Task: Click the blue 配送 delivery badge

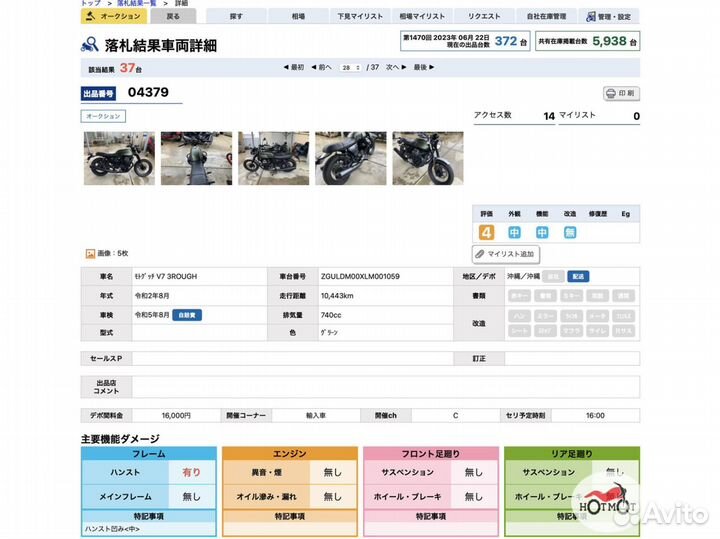Action: click(578, 276)
